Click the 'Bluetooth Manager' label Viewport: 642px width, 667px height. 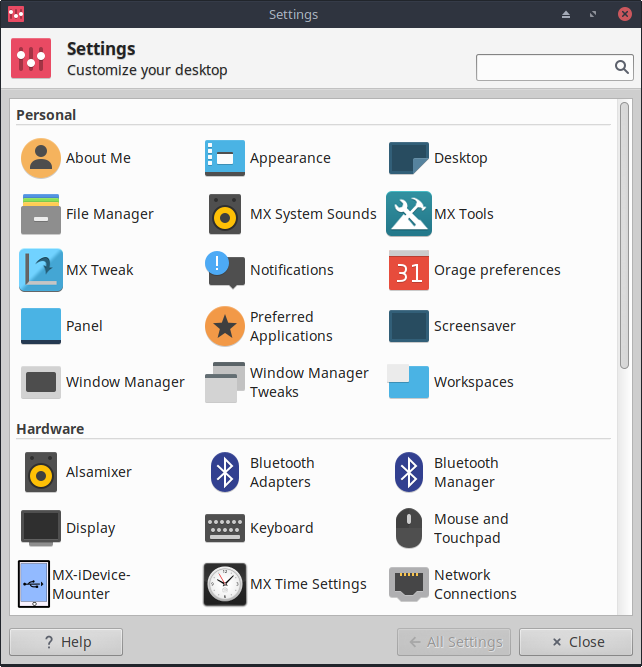(x=466, y=472)
